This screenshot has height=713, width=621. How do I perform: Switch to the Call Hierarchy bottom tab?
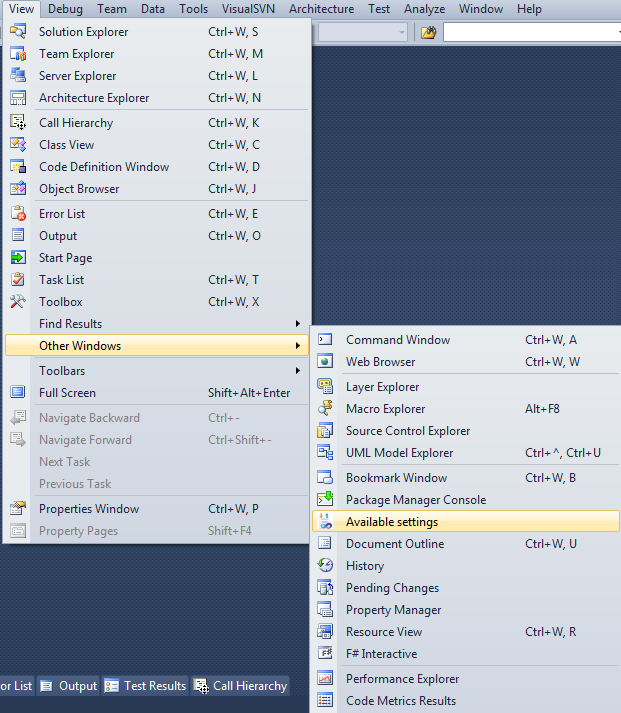click(x=241, y=686)
